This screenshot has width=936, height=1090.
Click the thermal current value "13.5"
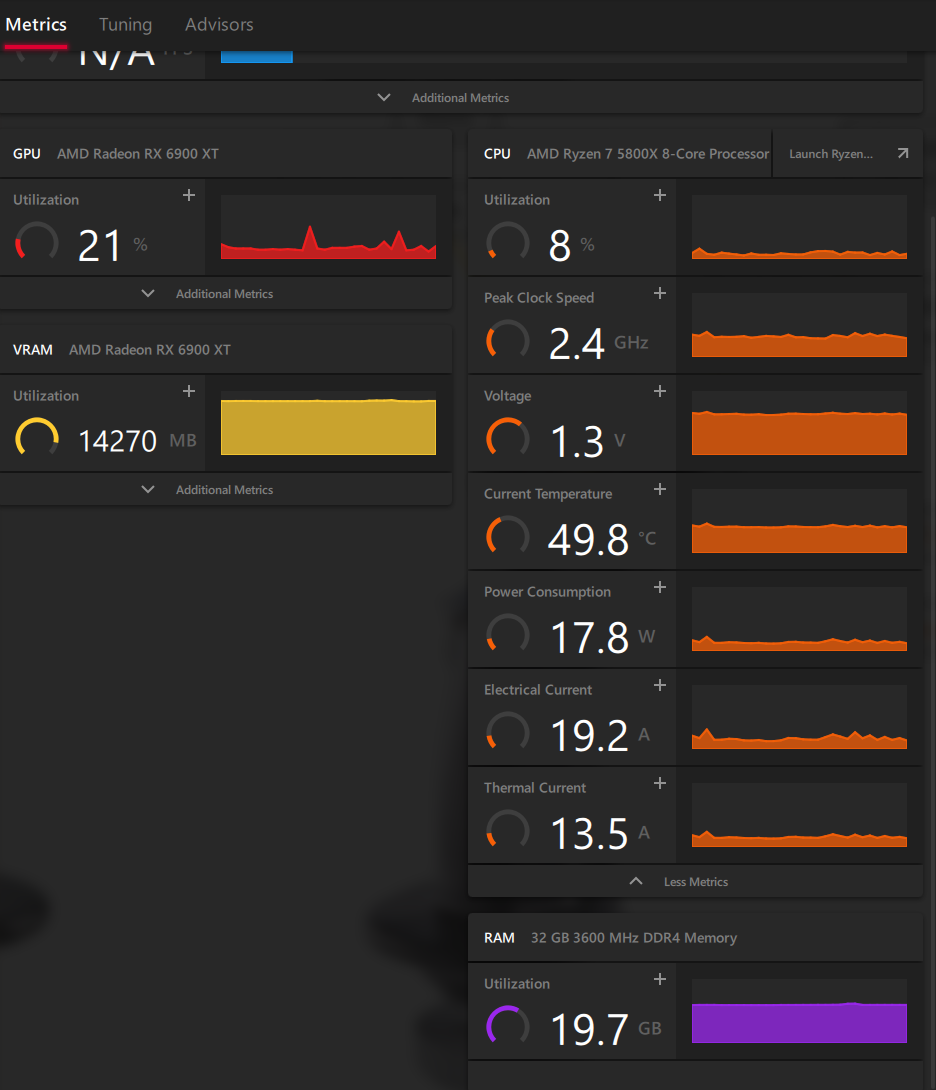click(590, 833)
